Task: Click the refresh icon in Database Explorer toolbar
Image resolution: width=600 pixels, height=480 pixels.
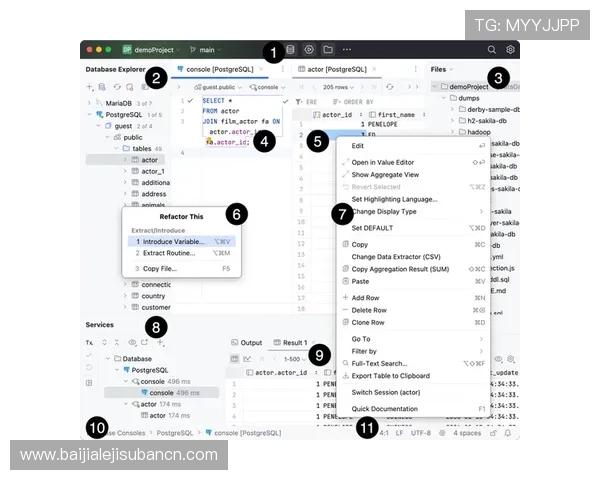Action: point(117,88)
